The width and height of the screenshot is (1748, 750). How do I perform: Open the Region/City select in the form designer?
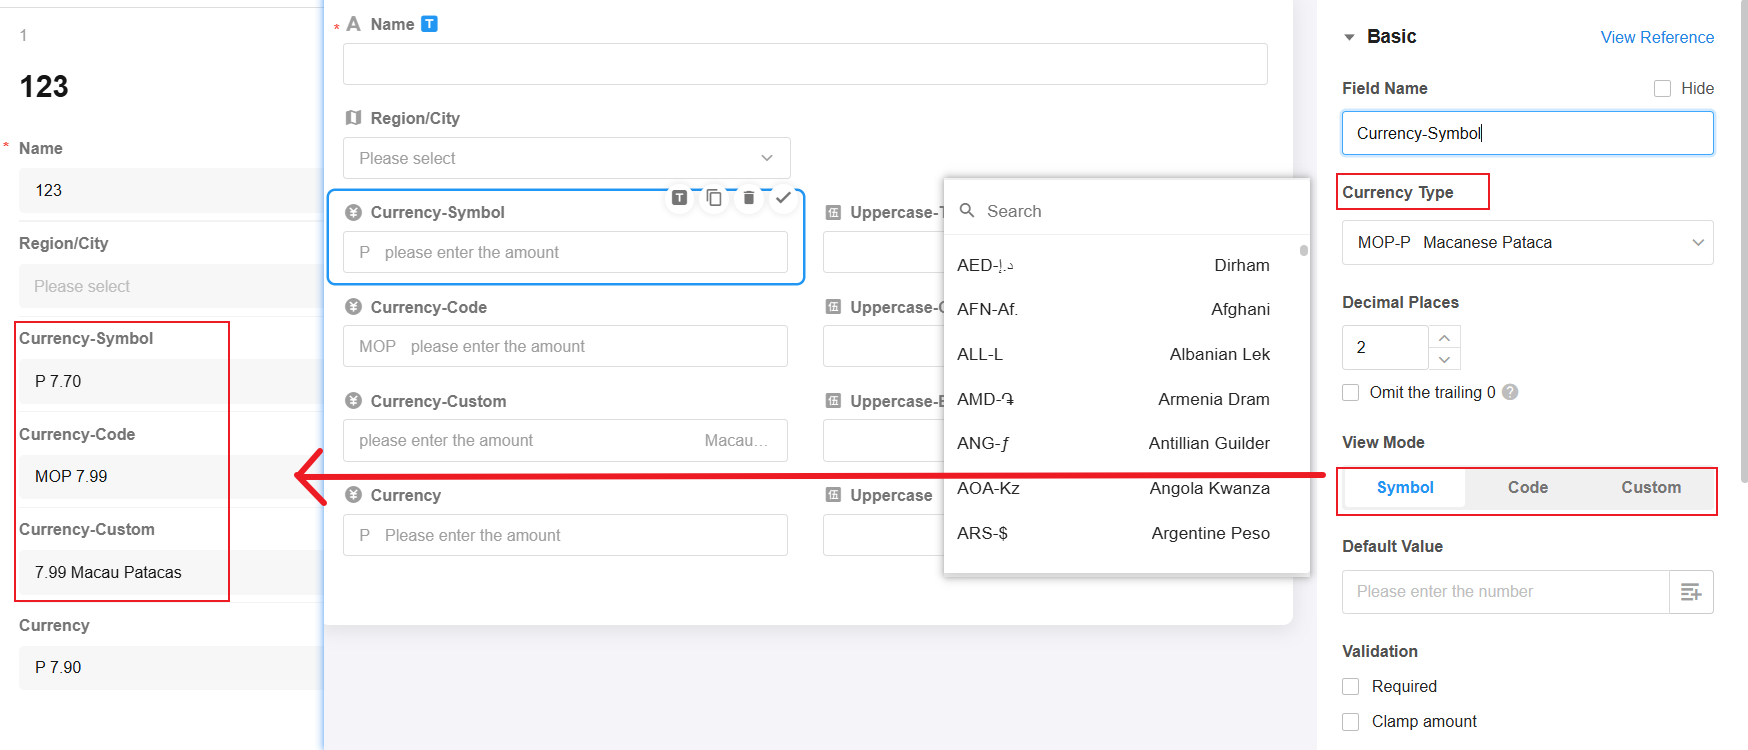point(567,158)
